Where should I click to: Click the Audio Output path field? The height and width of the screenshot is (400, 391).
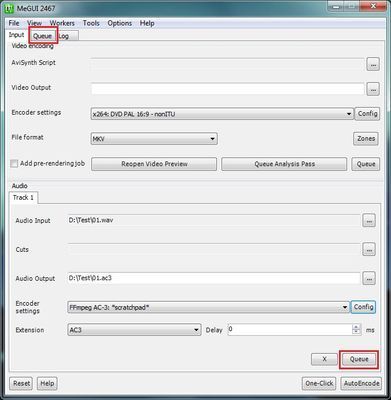[x=214, y=278]
